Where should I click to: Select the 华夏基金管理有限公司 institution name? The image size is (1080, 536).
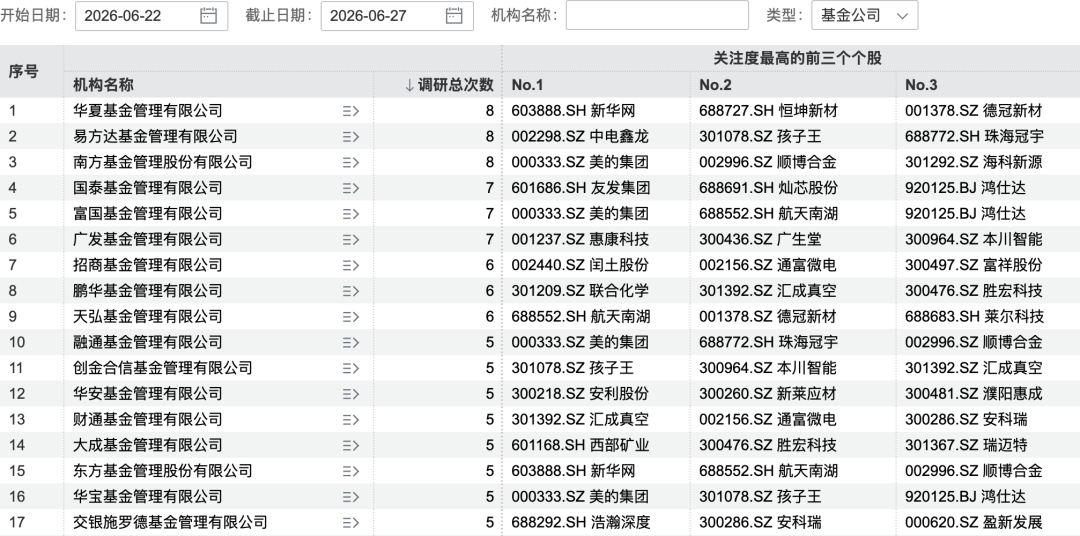147,111
